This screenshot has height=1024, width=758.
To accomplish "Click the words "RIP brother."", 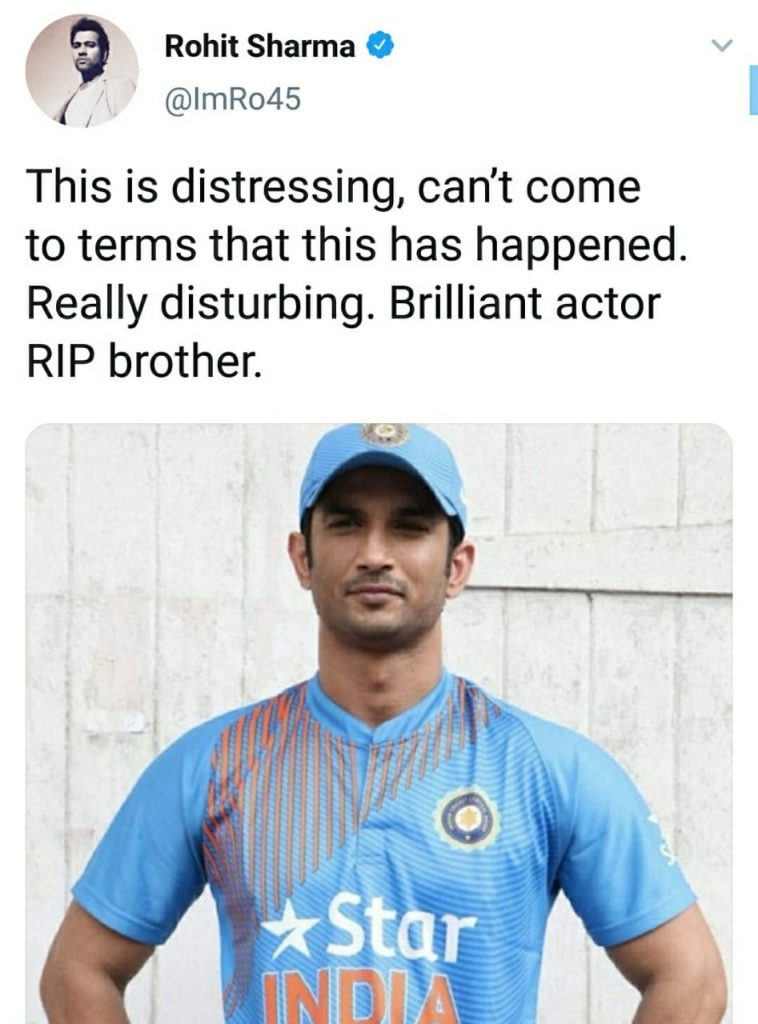I will (x=144, y=361).
